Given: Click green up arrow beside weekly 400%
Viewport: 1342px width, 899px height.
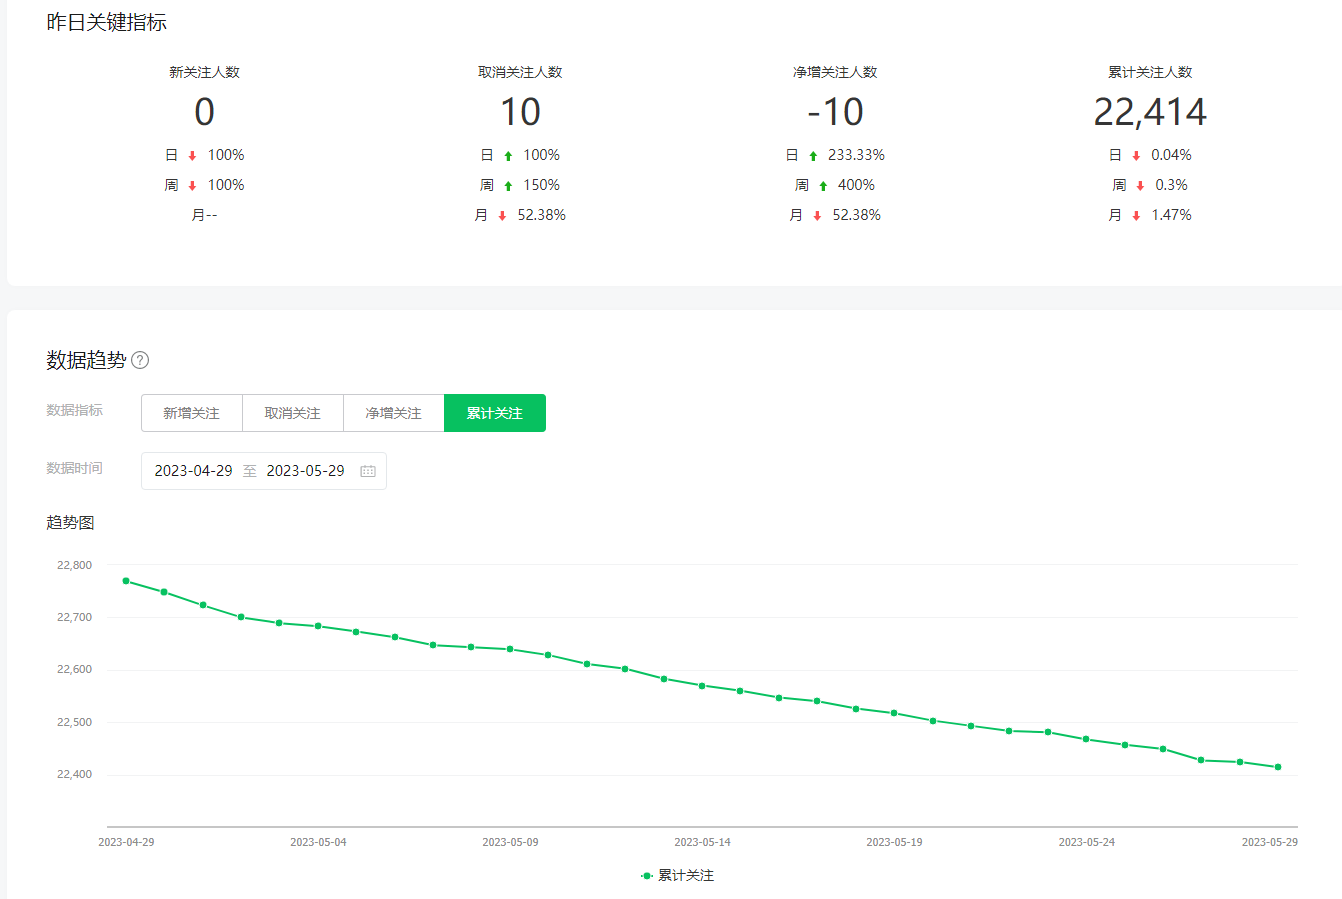Looking at the screenshot, I should pos(823,186).
